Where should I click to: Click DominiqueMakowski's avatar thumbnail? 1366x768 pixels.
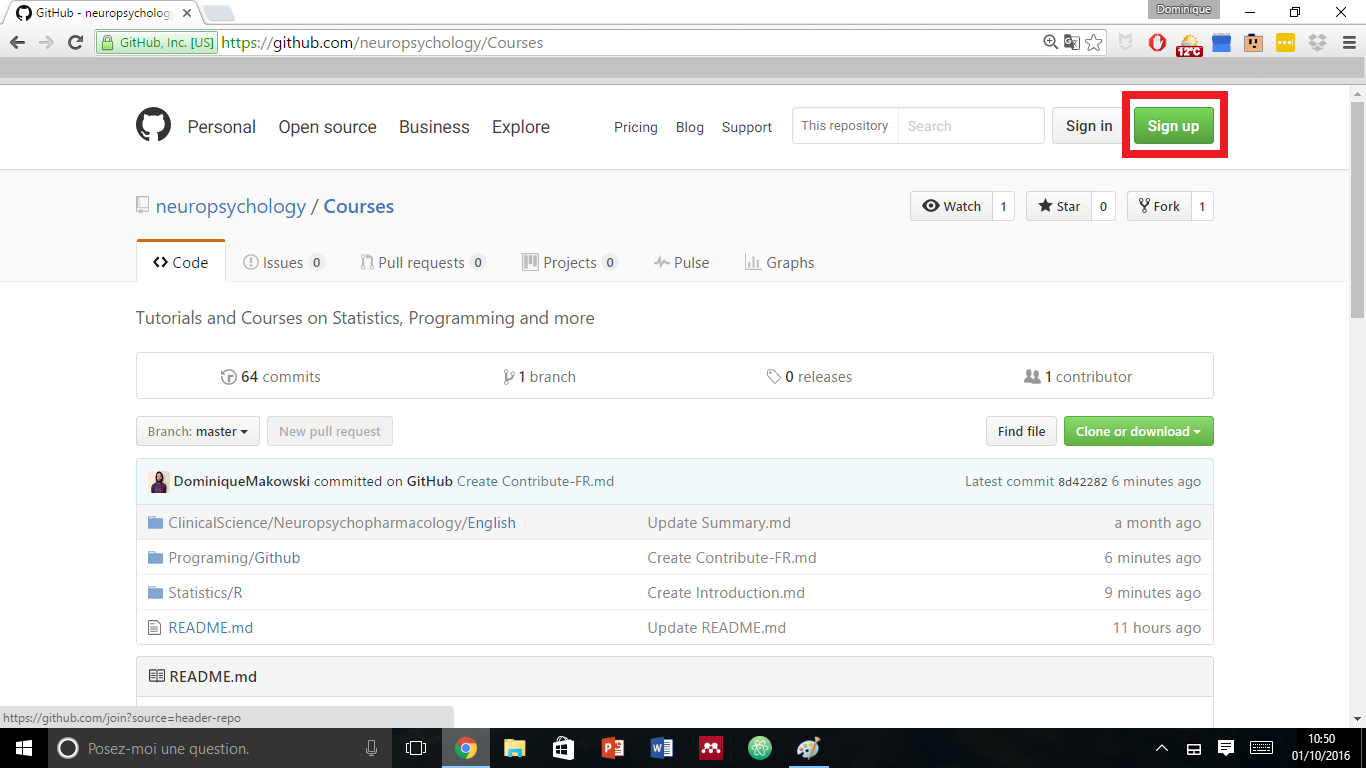(159, 481)
